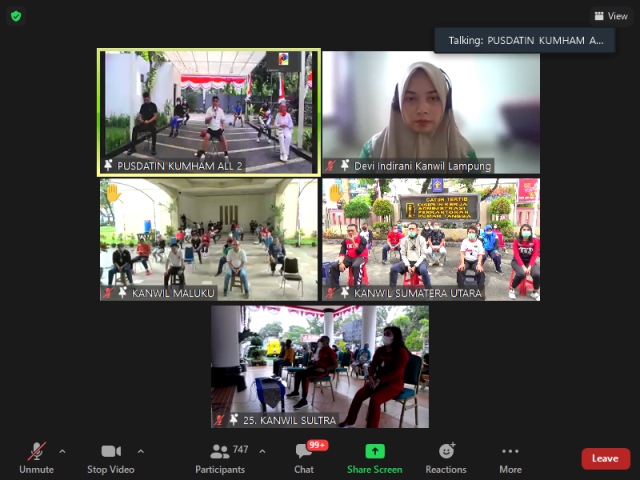The height and width of the screenshot is (480, 640).
Task: Leave the meeting
Action: pyautogui.click(x=605, y=458)
